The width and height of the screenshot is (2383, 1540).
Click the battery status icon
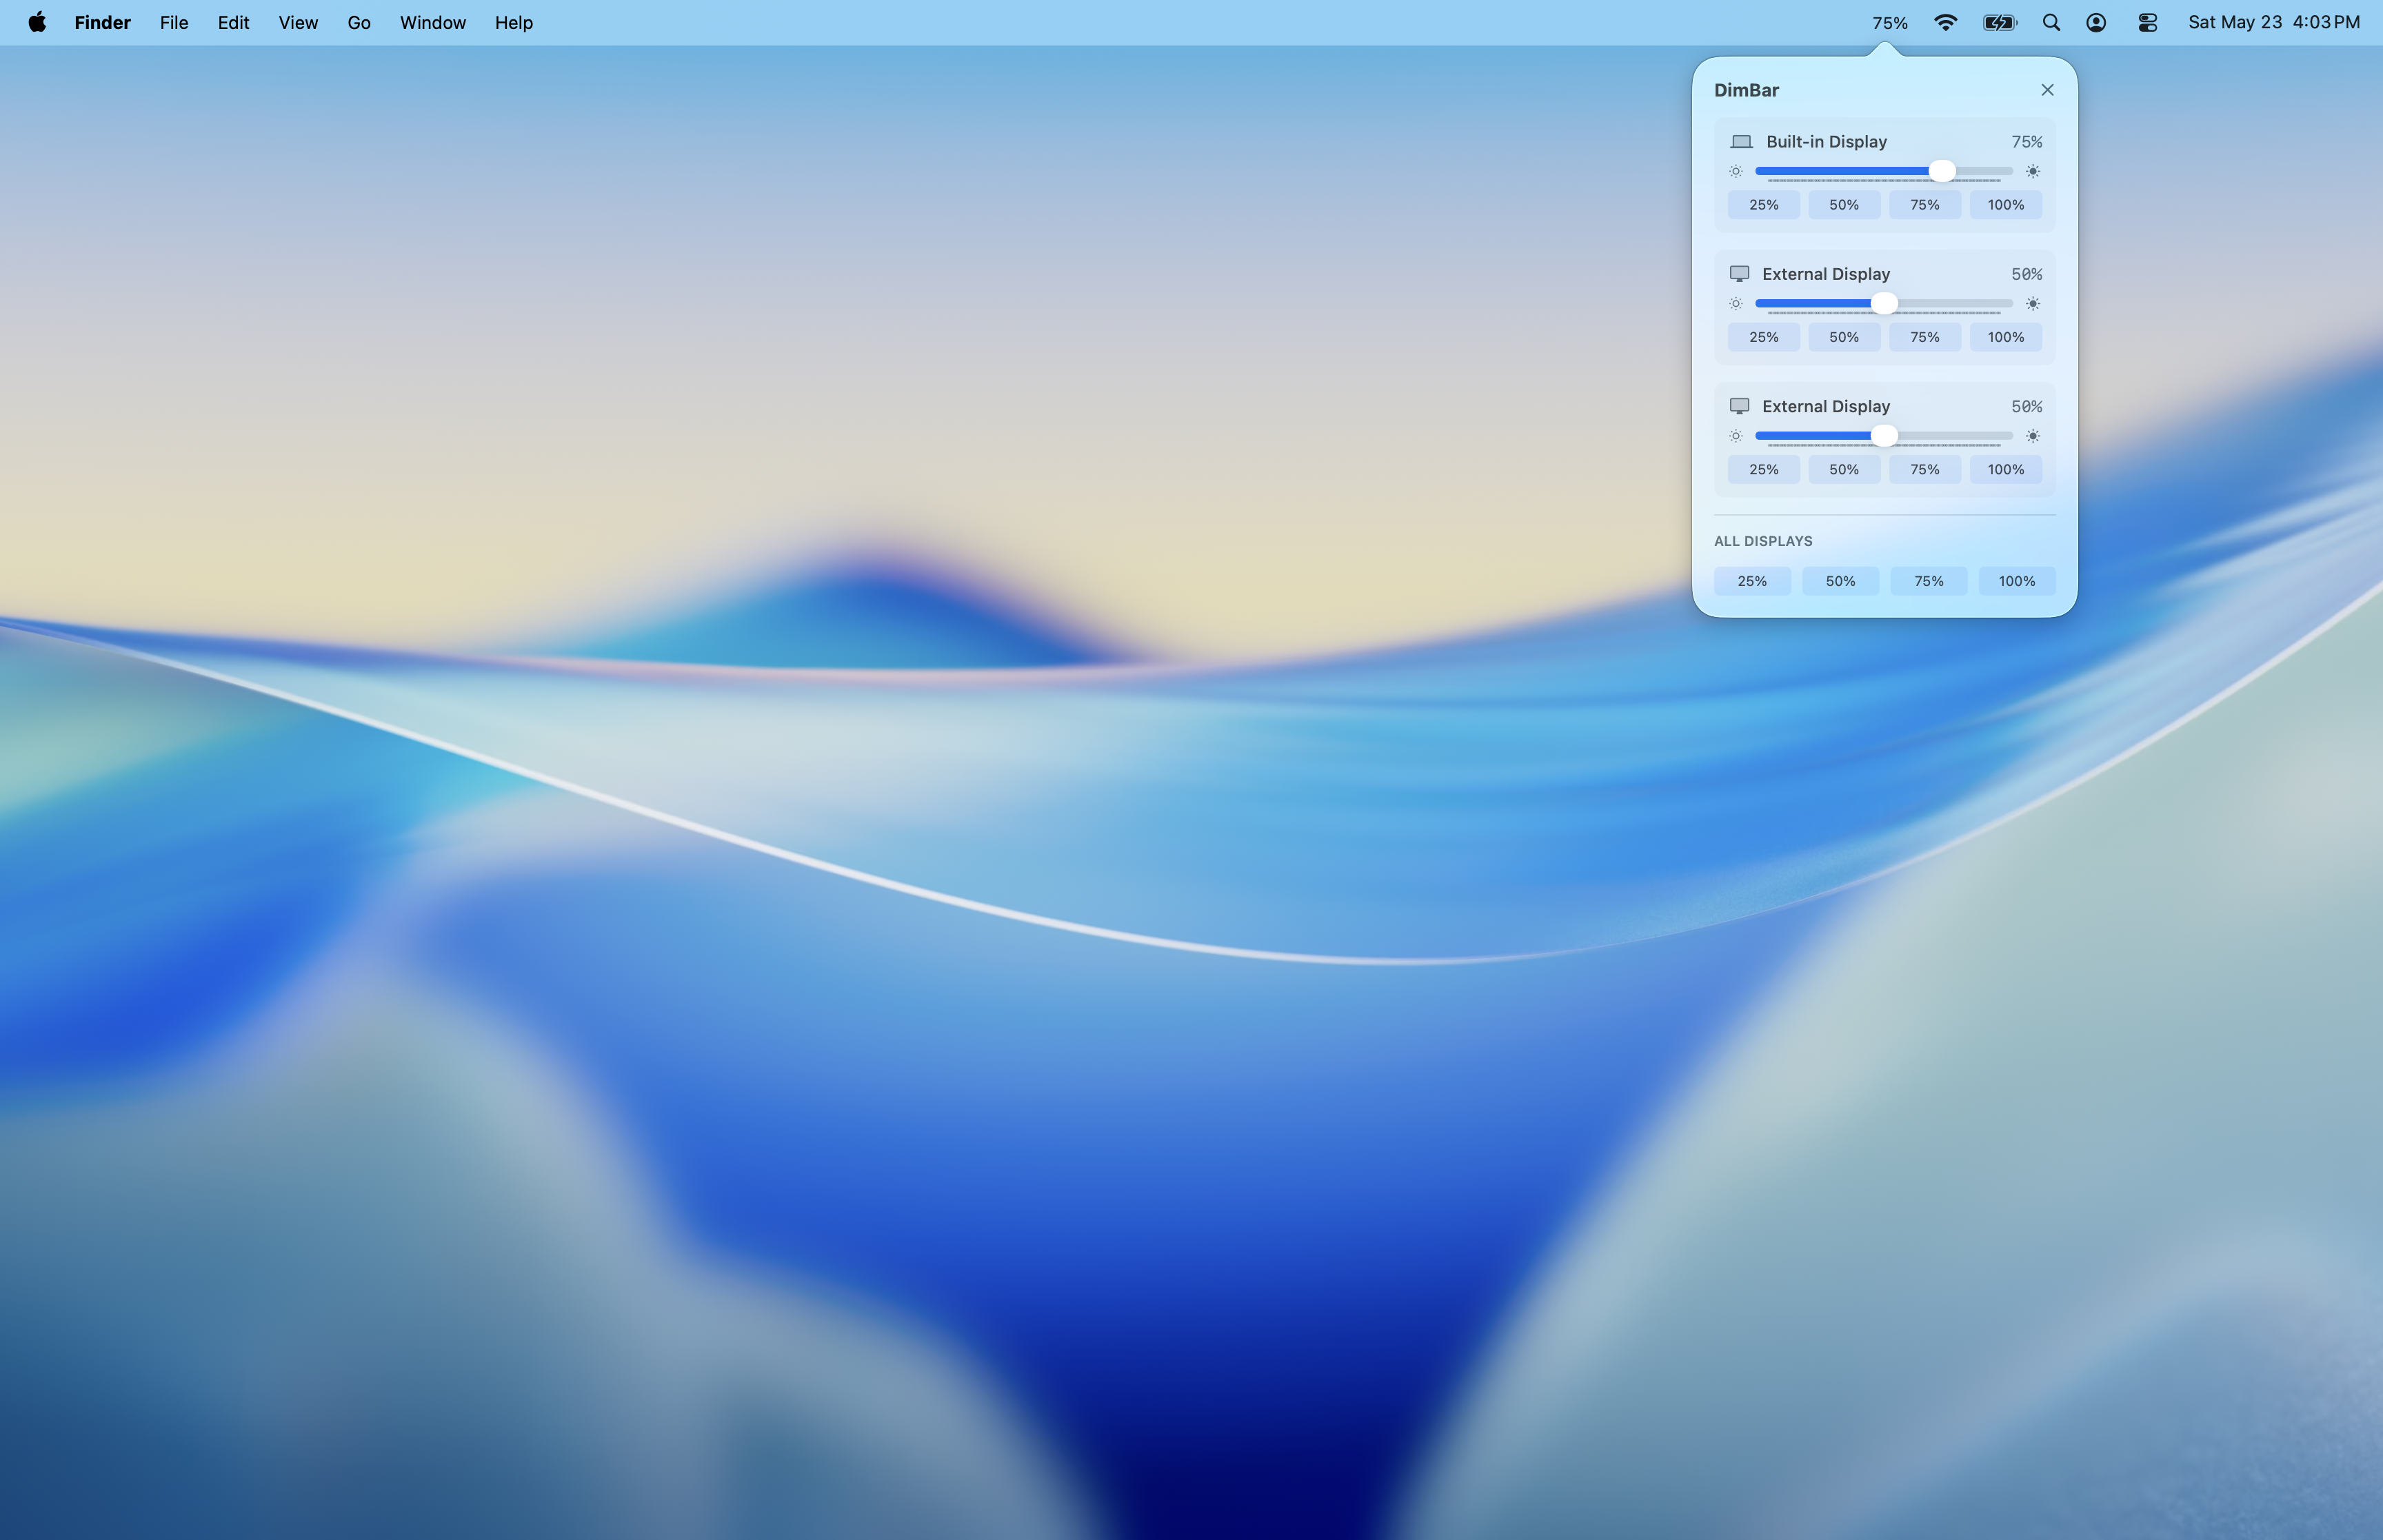pos(2000,22)
